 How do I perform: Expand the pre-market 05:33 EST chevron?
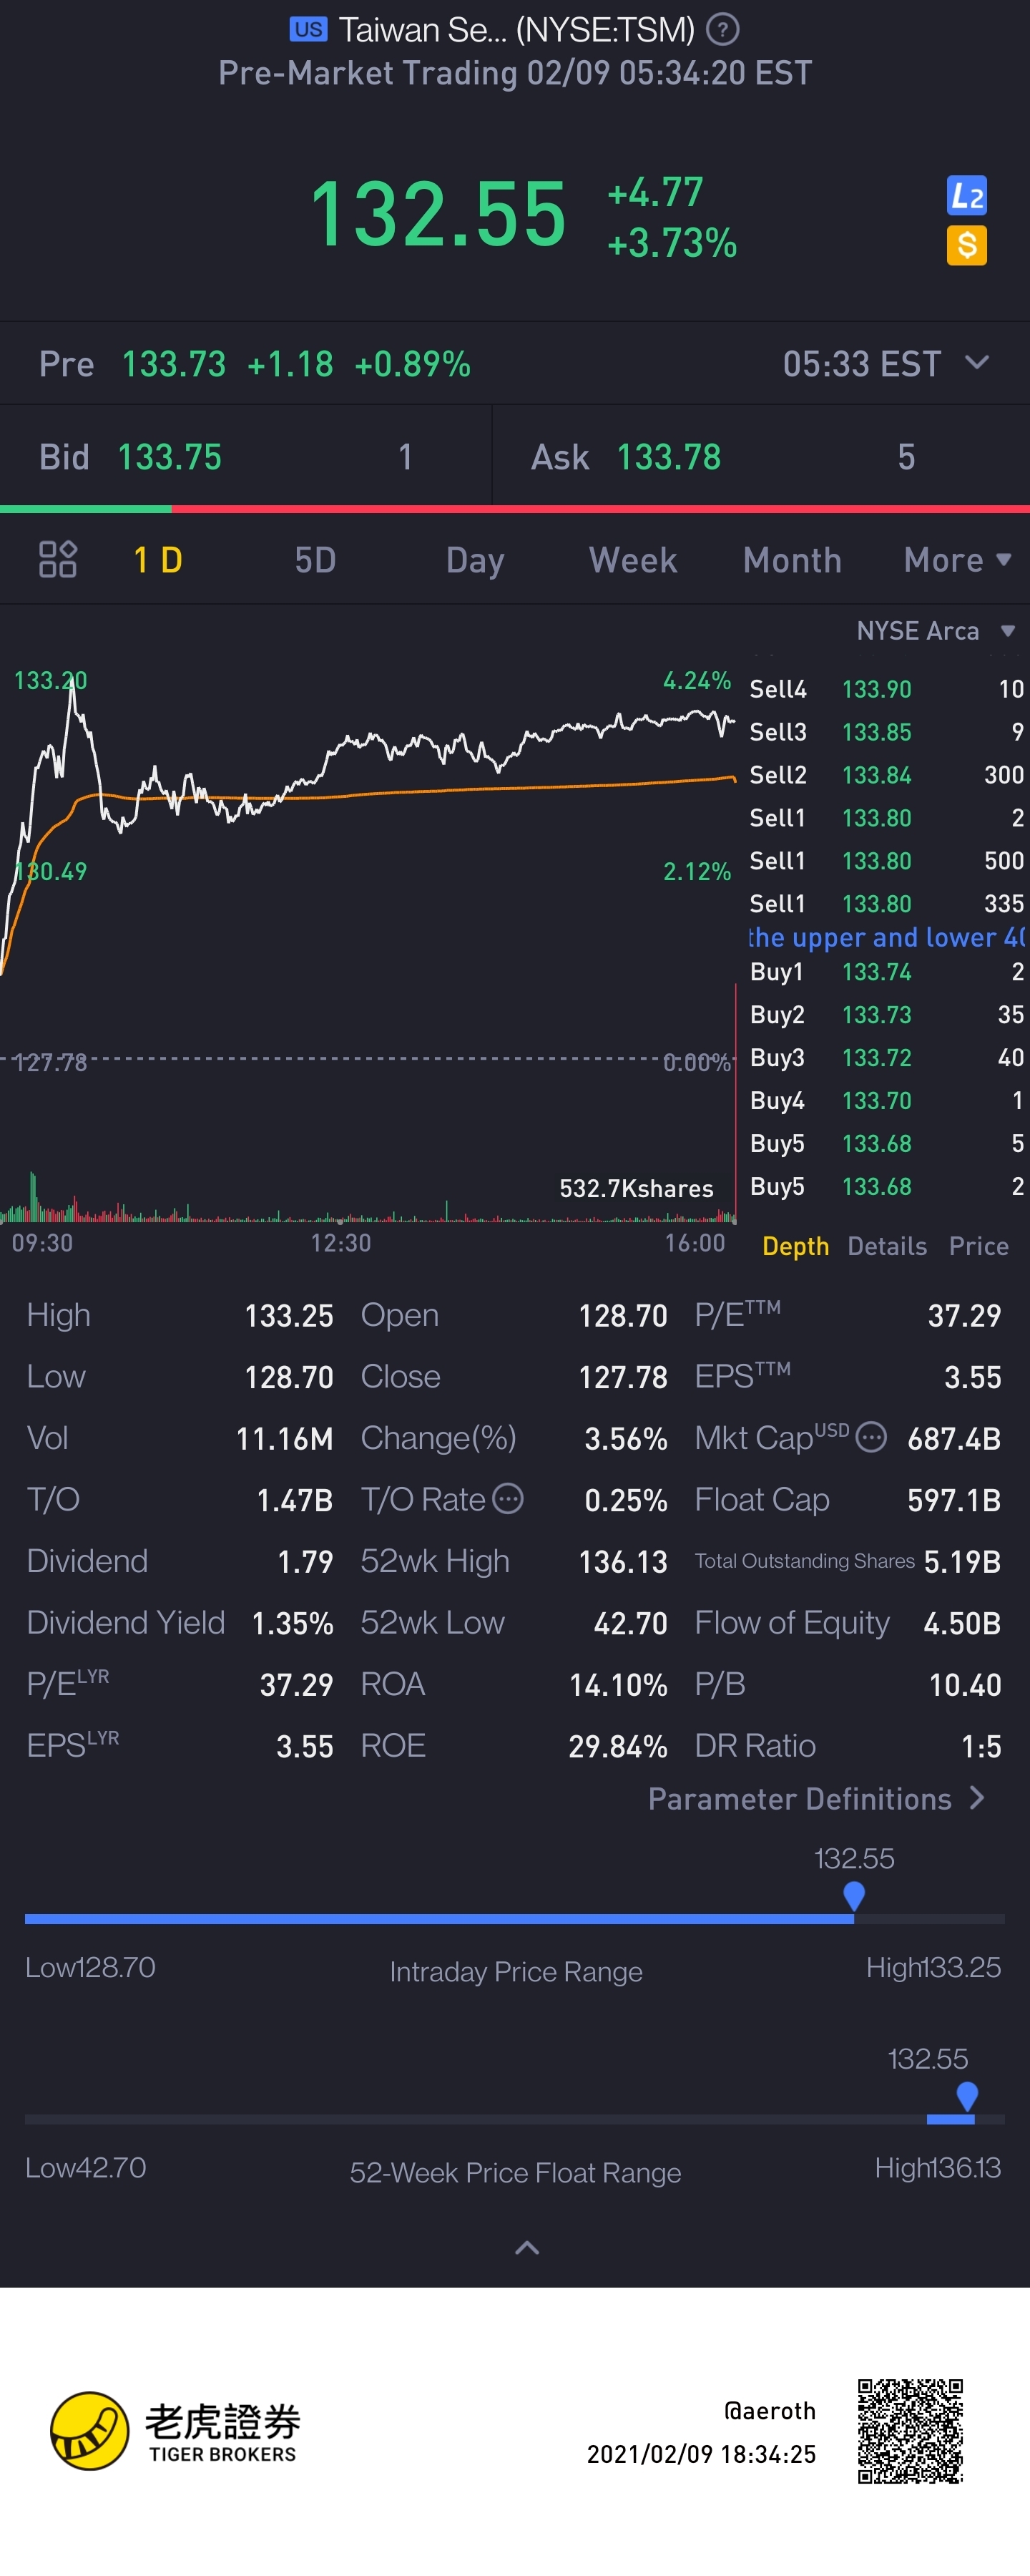pyautogui.click(x=977, y=362)
